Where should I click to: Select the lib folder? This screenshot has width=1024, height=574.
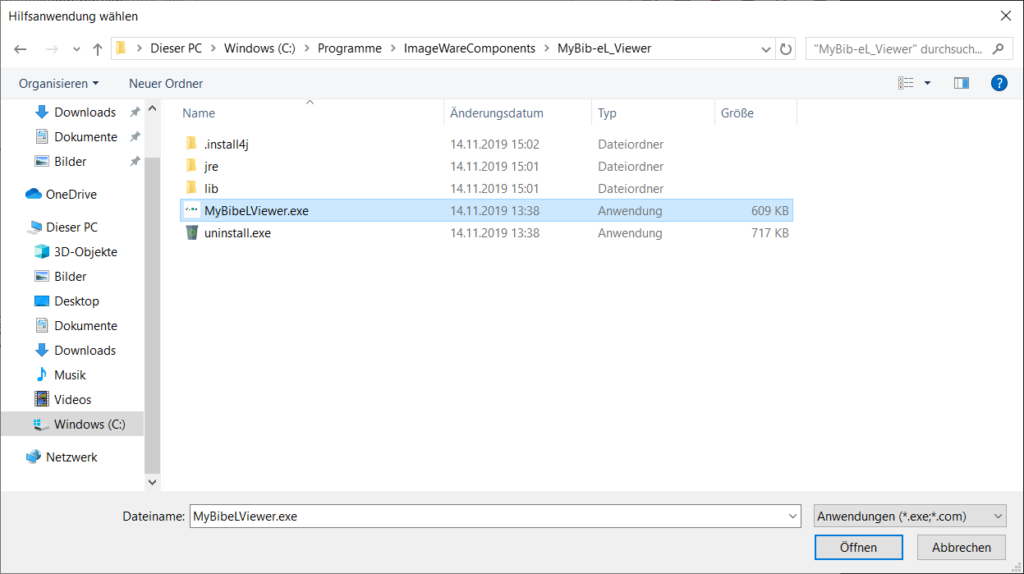[x=487, y=189]
